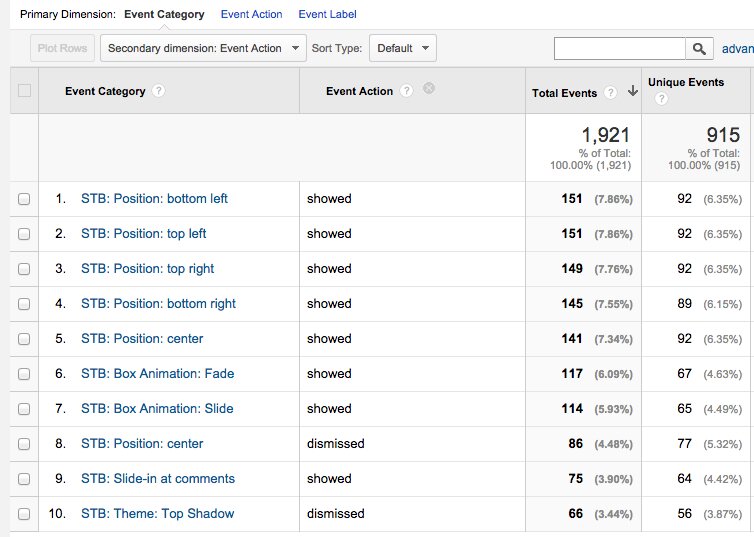
Task: Open help icon next to Event Category
Action: tap(159, 91)
